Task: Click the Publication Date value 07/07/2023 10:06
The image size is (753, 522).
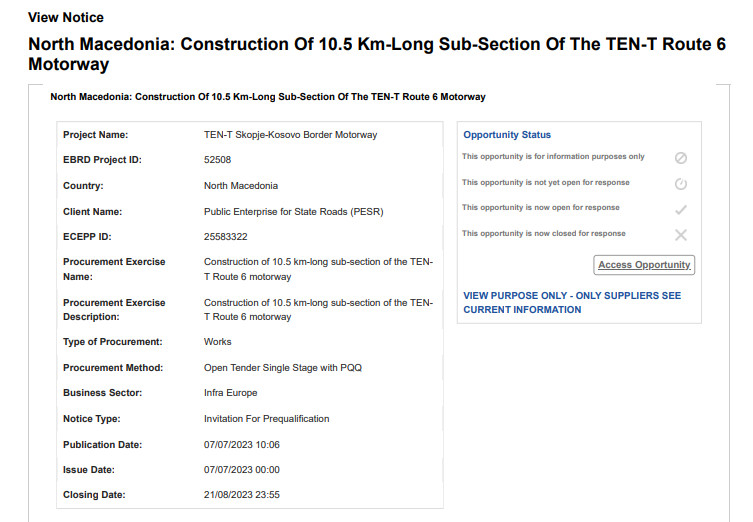Action: (242, 445)
